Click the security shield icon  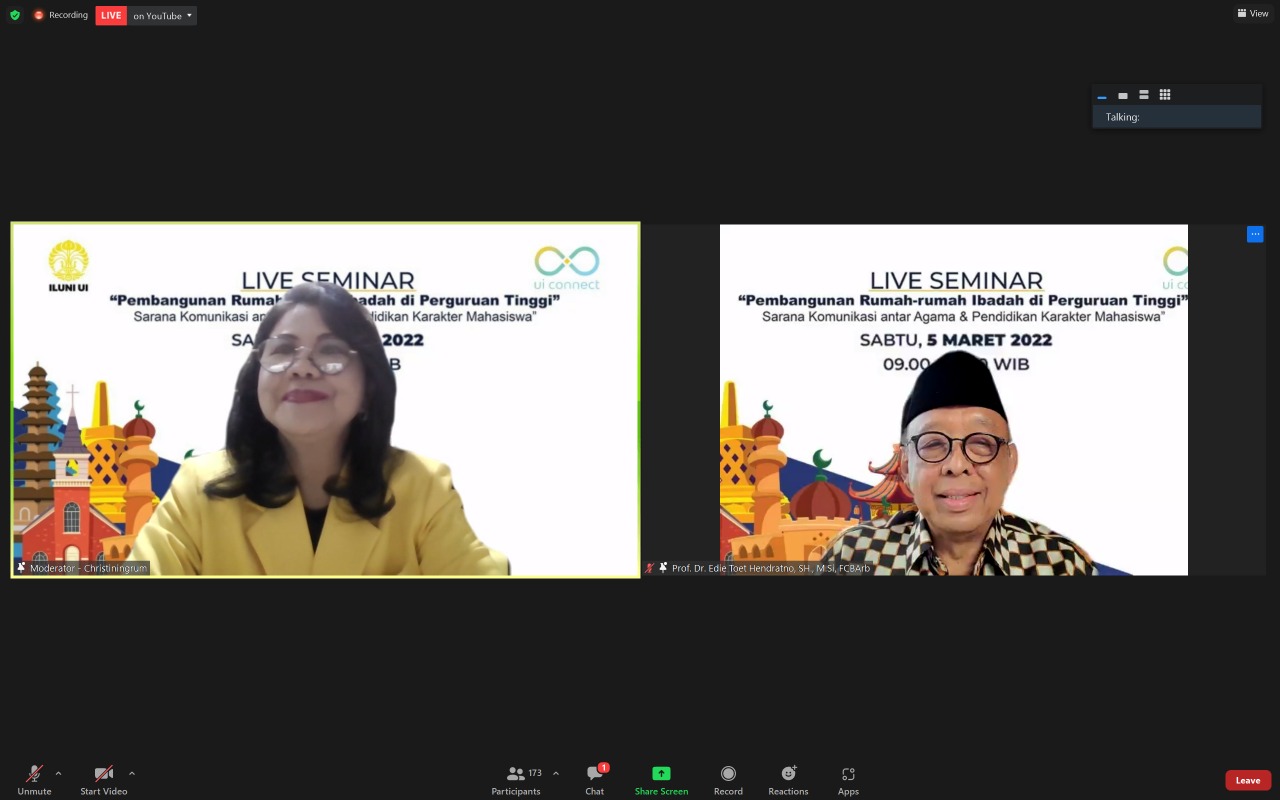tap(14, 15)
